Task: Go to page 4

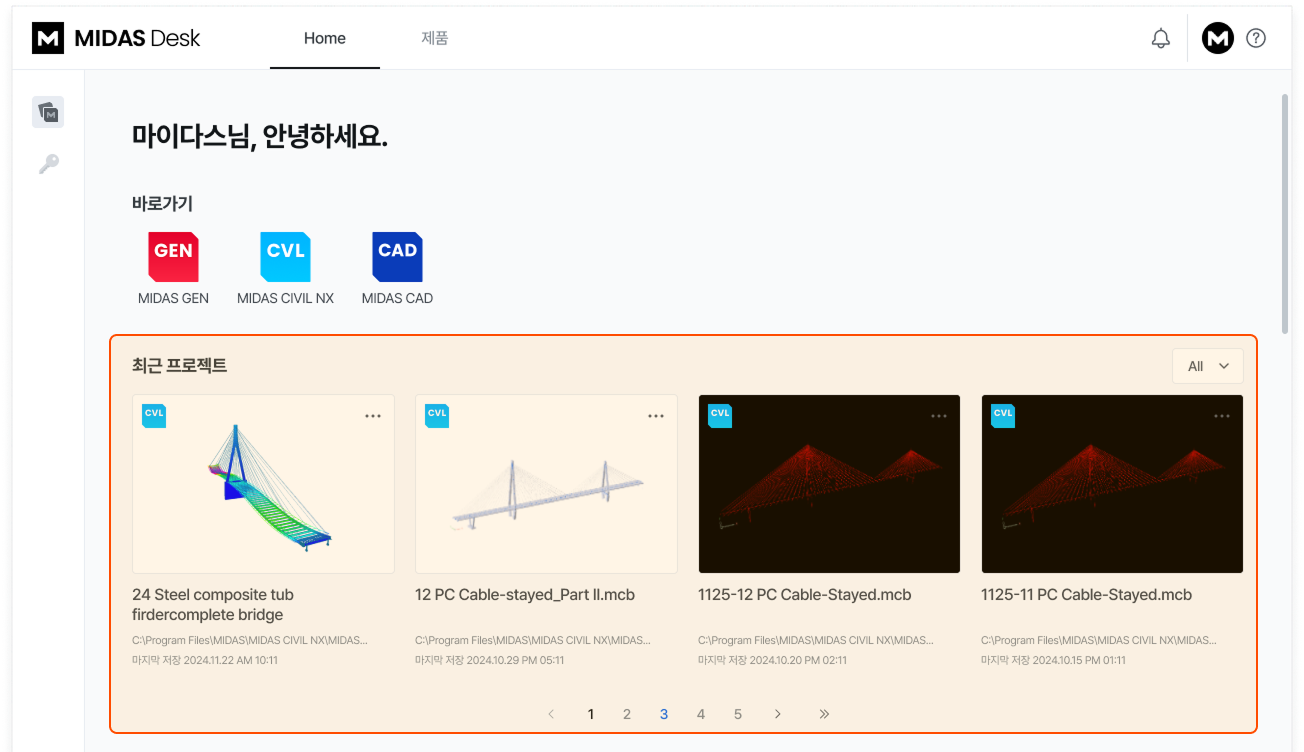Action: point(701,714)
